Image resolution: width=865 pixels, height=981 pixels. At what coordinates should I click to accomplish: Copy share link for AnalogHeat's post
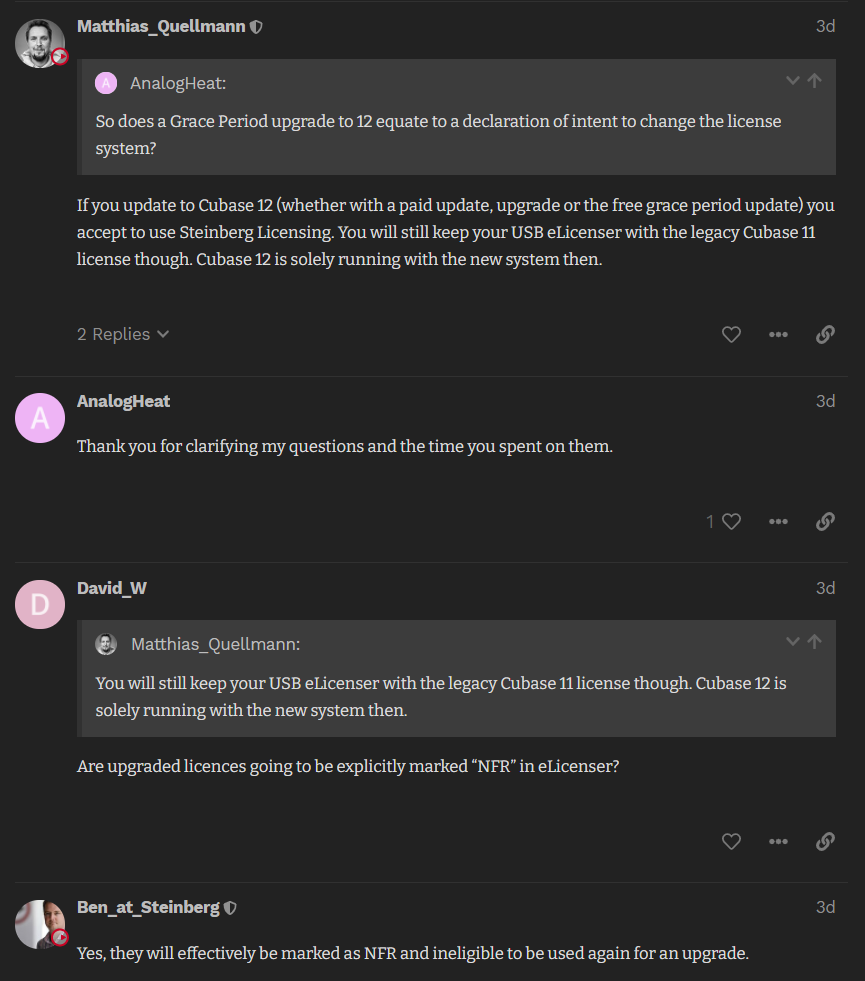click(825, 521)
